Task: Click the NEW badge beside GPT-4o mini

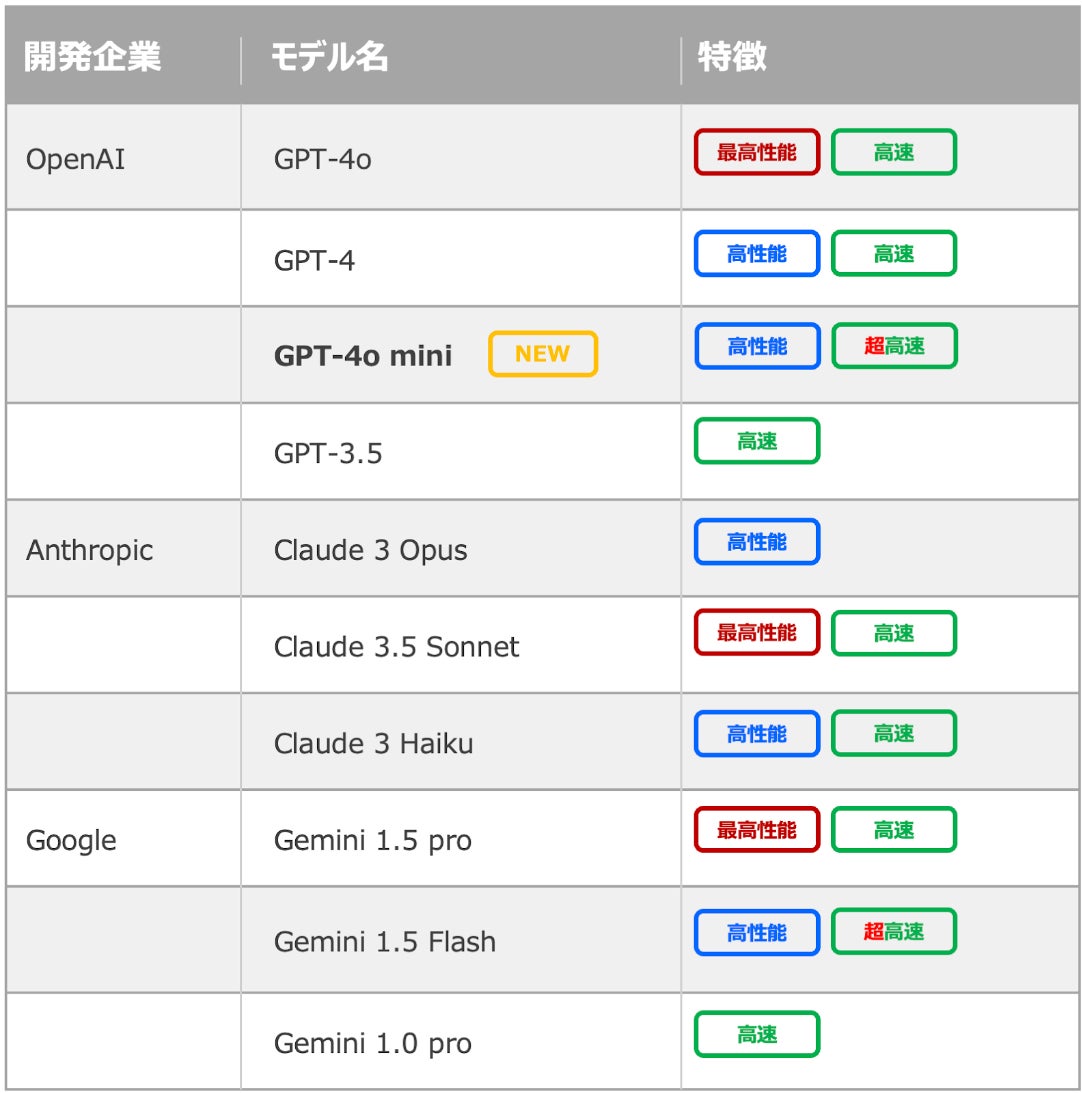Action: pos(542,354)
